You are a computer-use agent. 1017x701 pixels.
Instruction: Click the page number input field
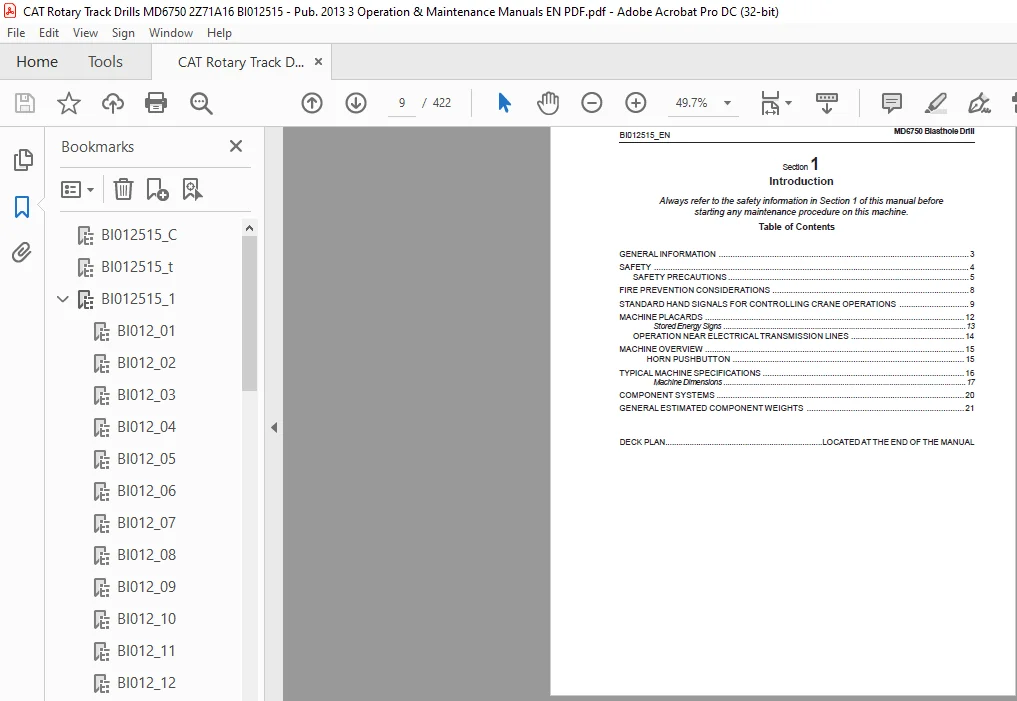tap(402, 103)
